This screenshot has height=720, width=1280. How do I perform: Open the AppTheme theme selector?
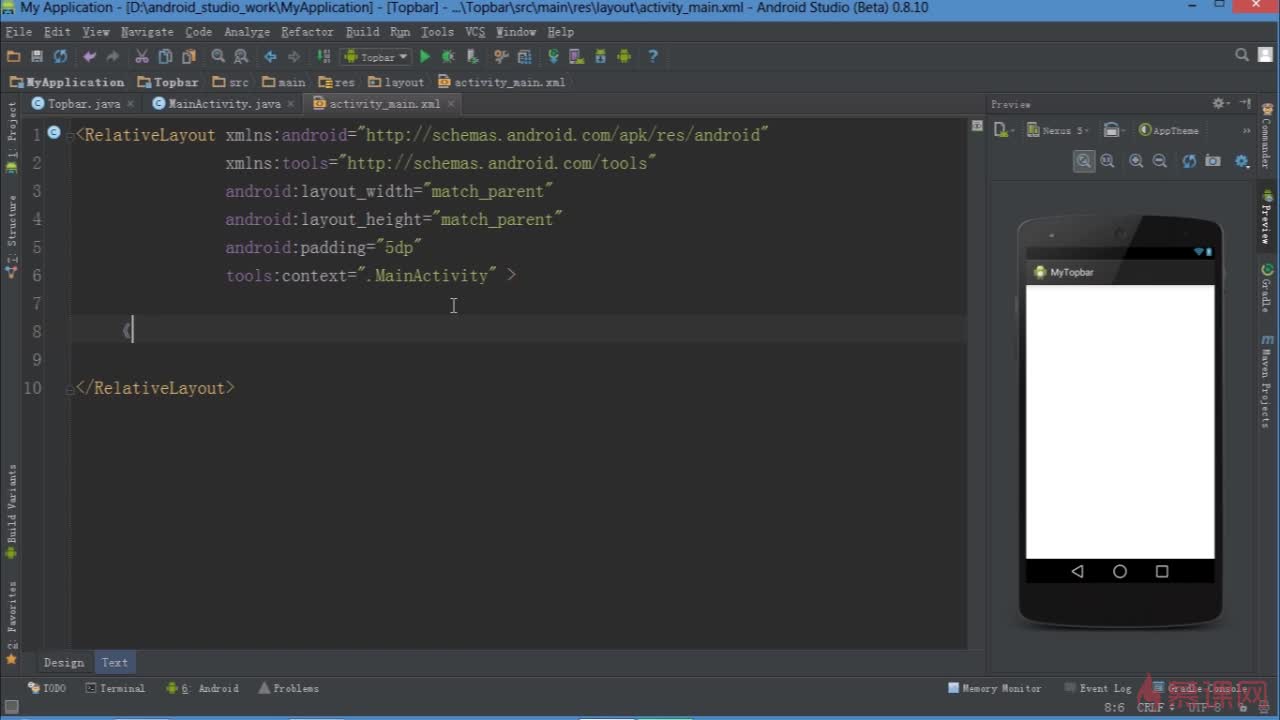pos(1169,130)
